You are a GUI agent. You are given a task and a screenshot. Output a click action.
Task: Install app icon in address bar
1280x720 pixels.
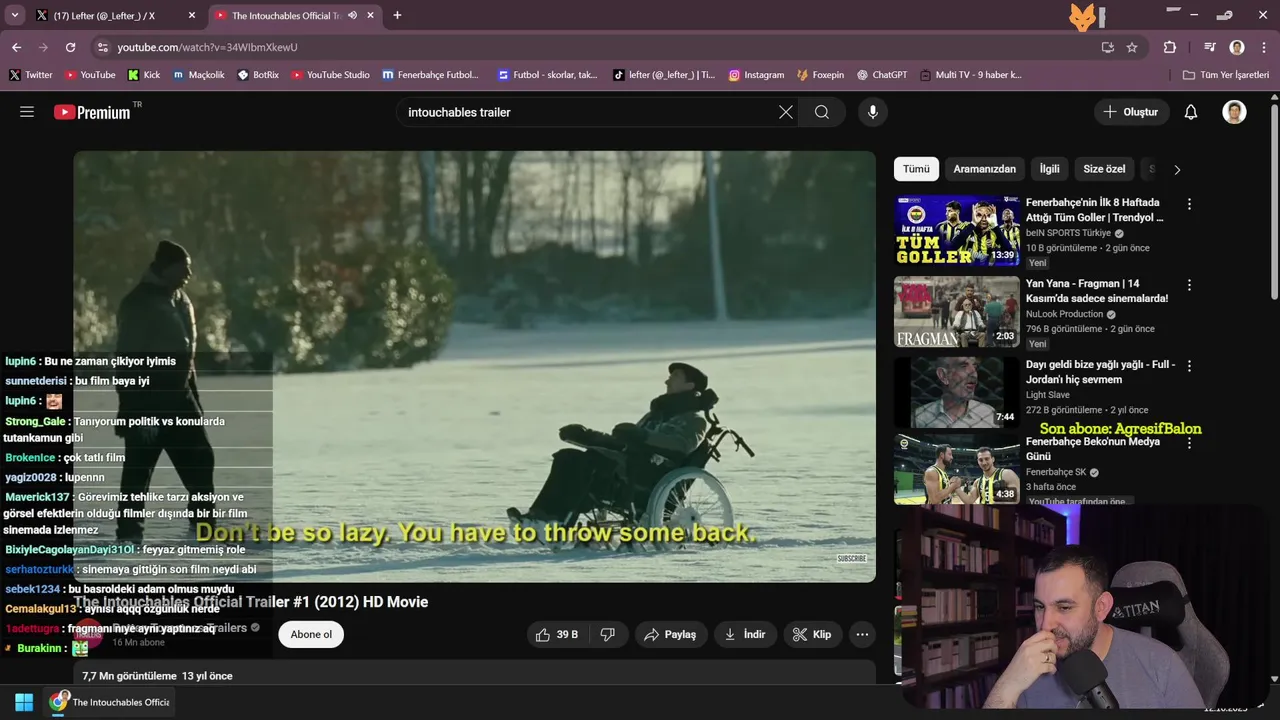click(1107, 47)
